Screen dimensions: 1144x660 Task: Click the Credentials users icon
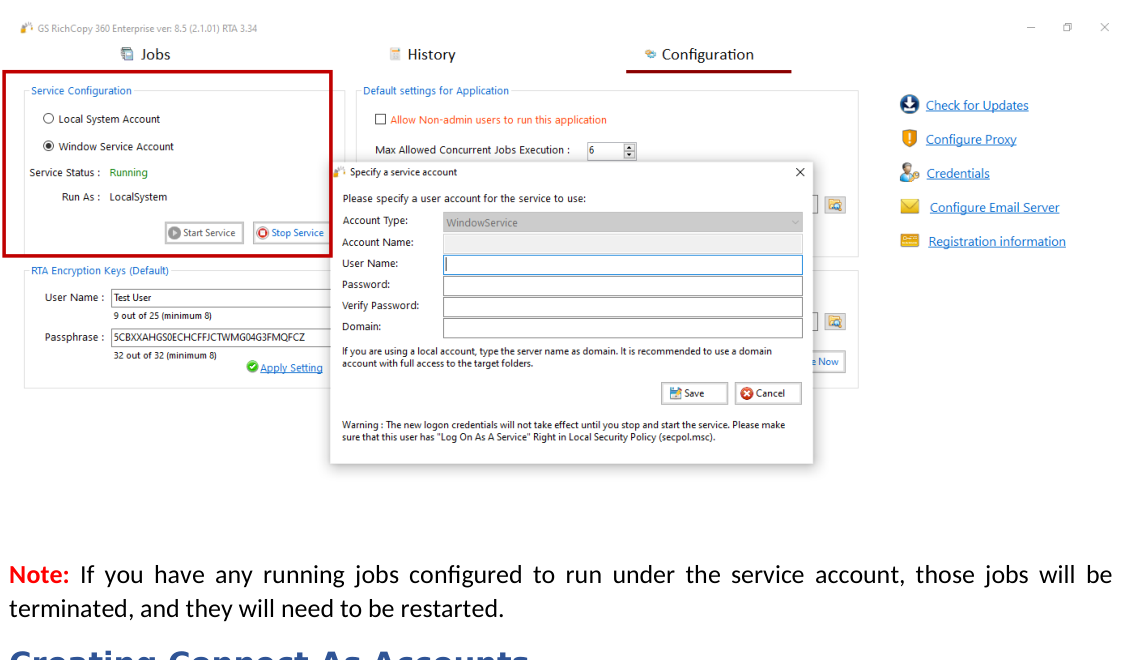point(909,173)
